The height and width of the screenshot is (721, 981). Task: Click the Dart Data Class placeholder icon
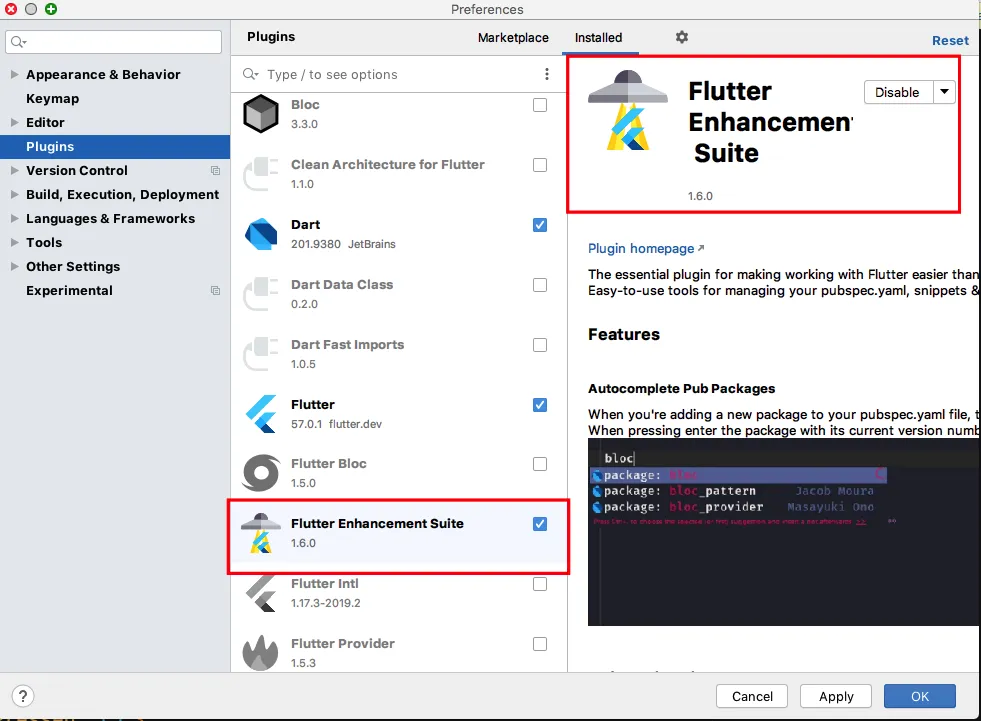(261, 294)
